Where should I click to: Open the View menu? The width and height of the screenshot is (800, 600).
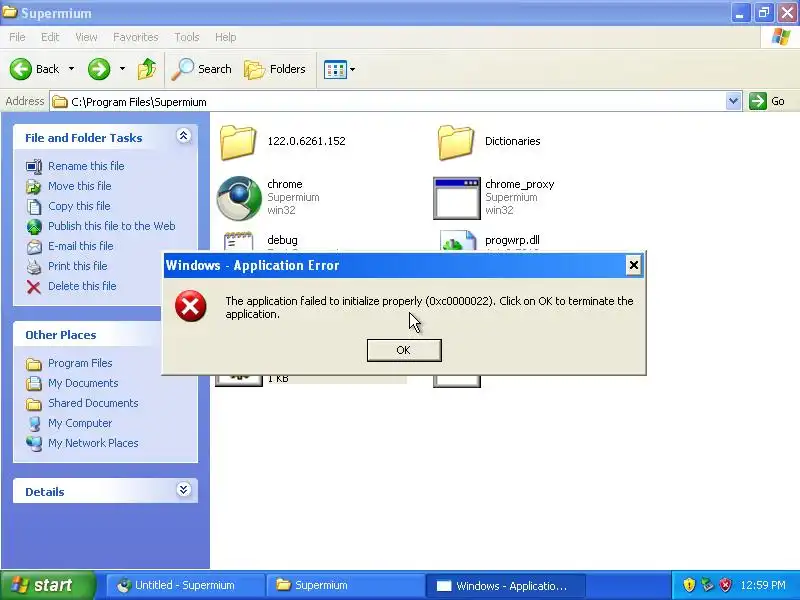86,37
